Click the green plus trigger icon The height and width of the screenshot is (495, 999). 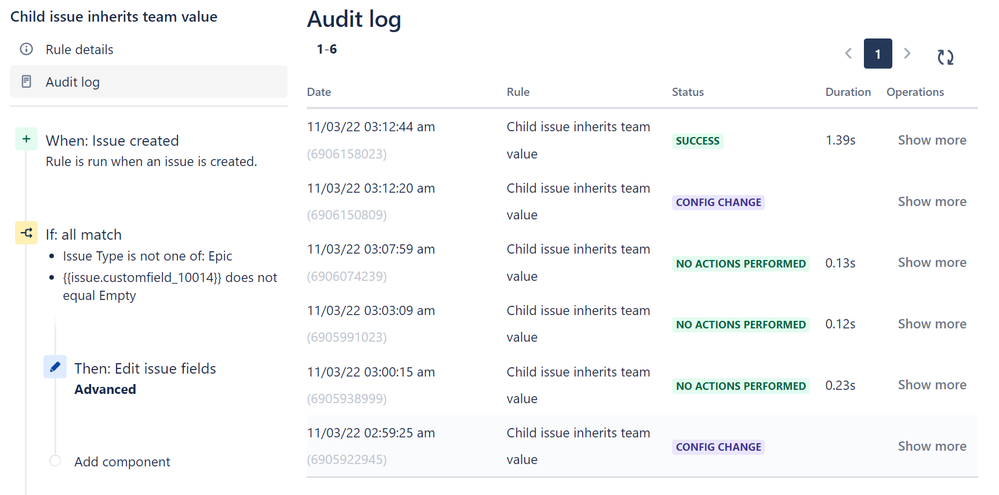(x=26, y=138)
